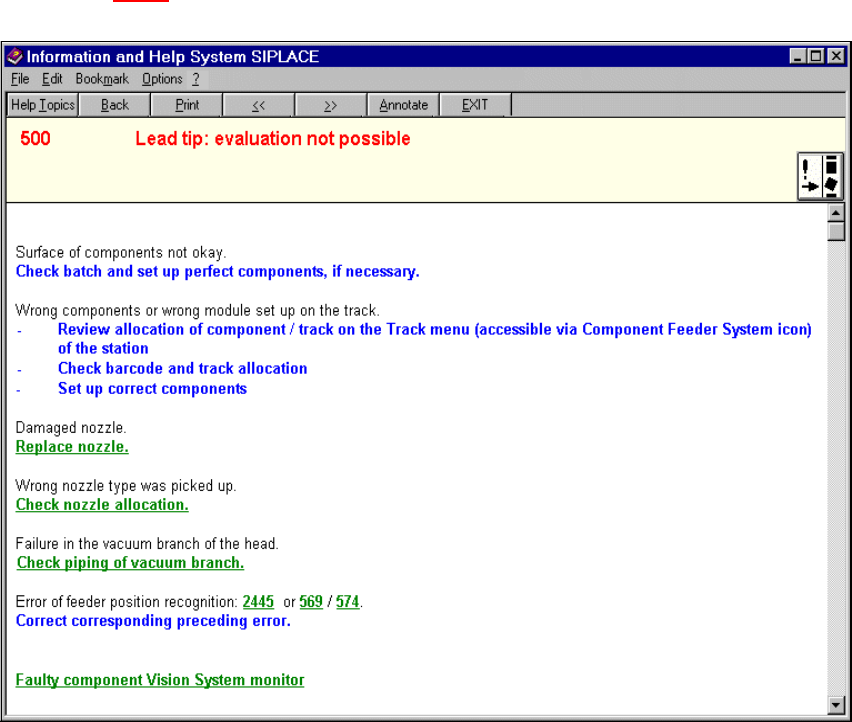Click text 'Surface of components not okay.'

click(121, 253)
